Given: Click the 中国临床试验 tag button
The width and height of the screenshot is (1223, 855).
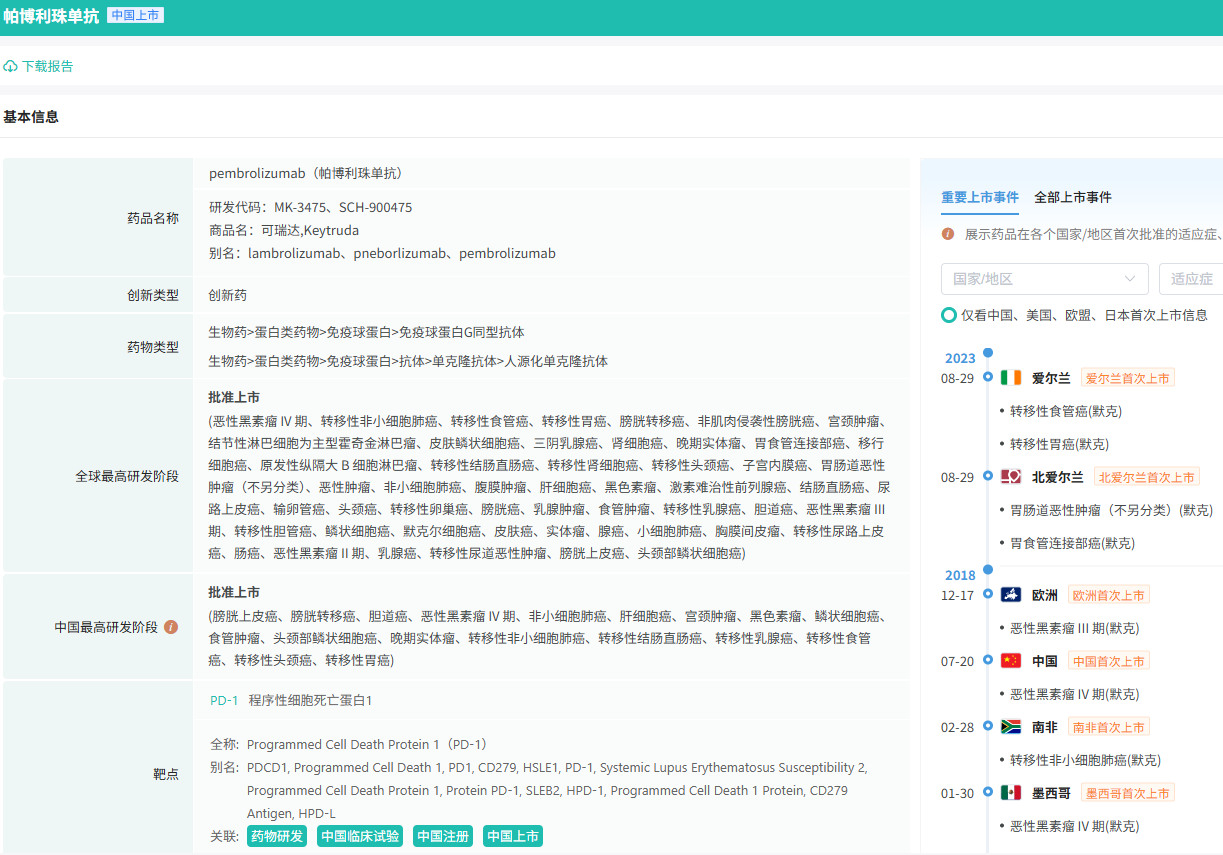Looking at the screenshot, I should 360,836.
